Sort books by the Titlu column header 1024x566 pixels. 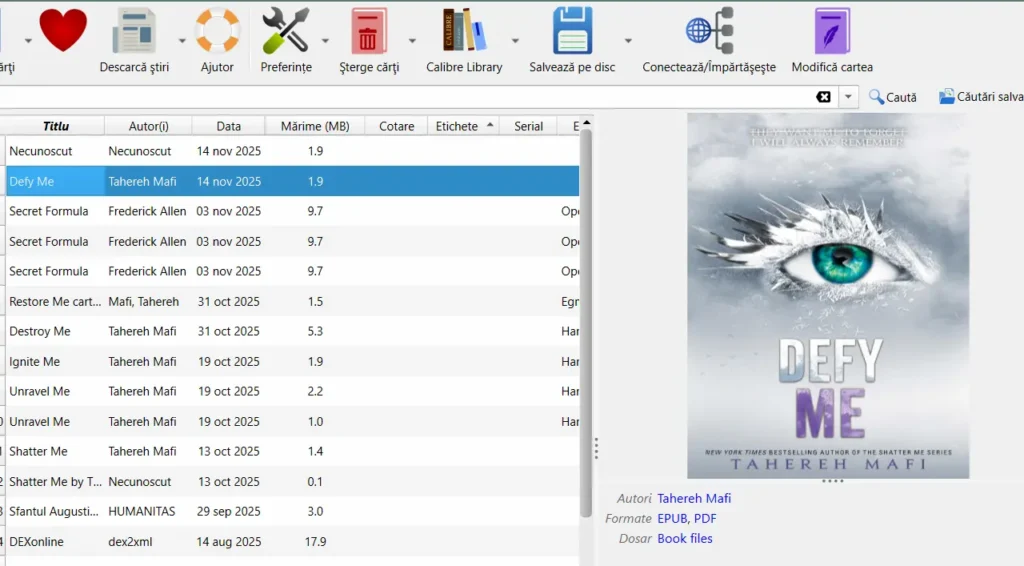56,126
